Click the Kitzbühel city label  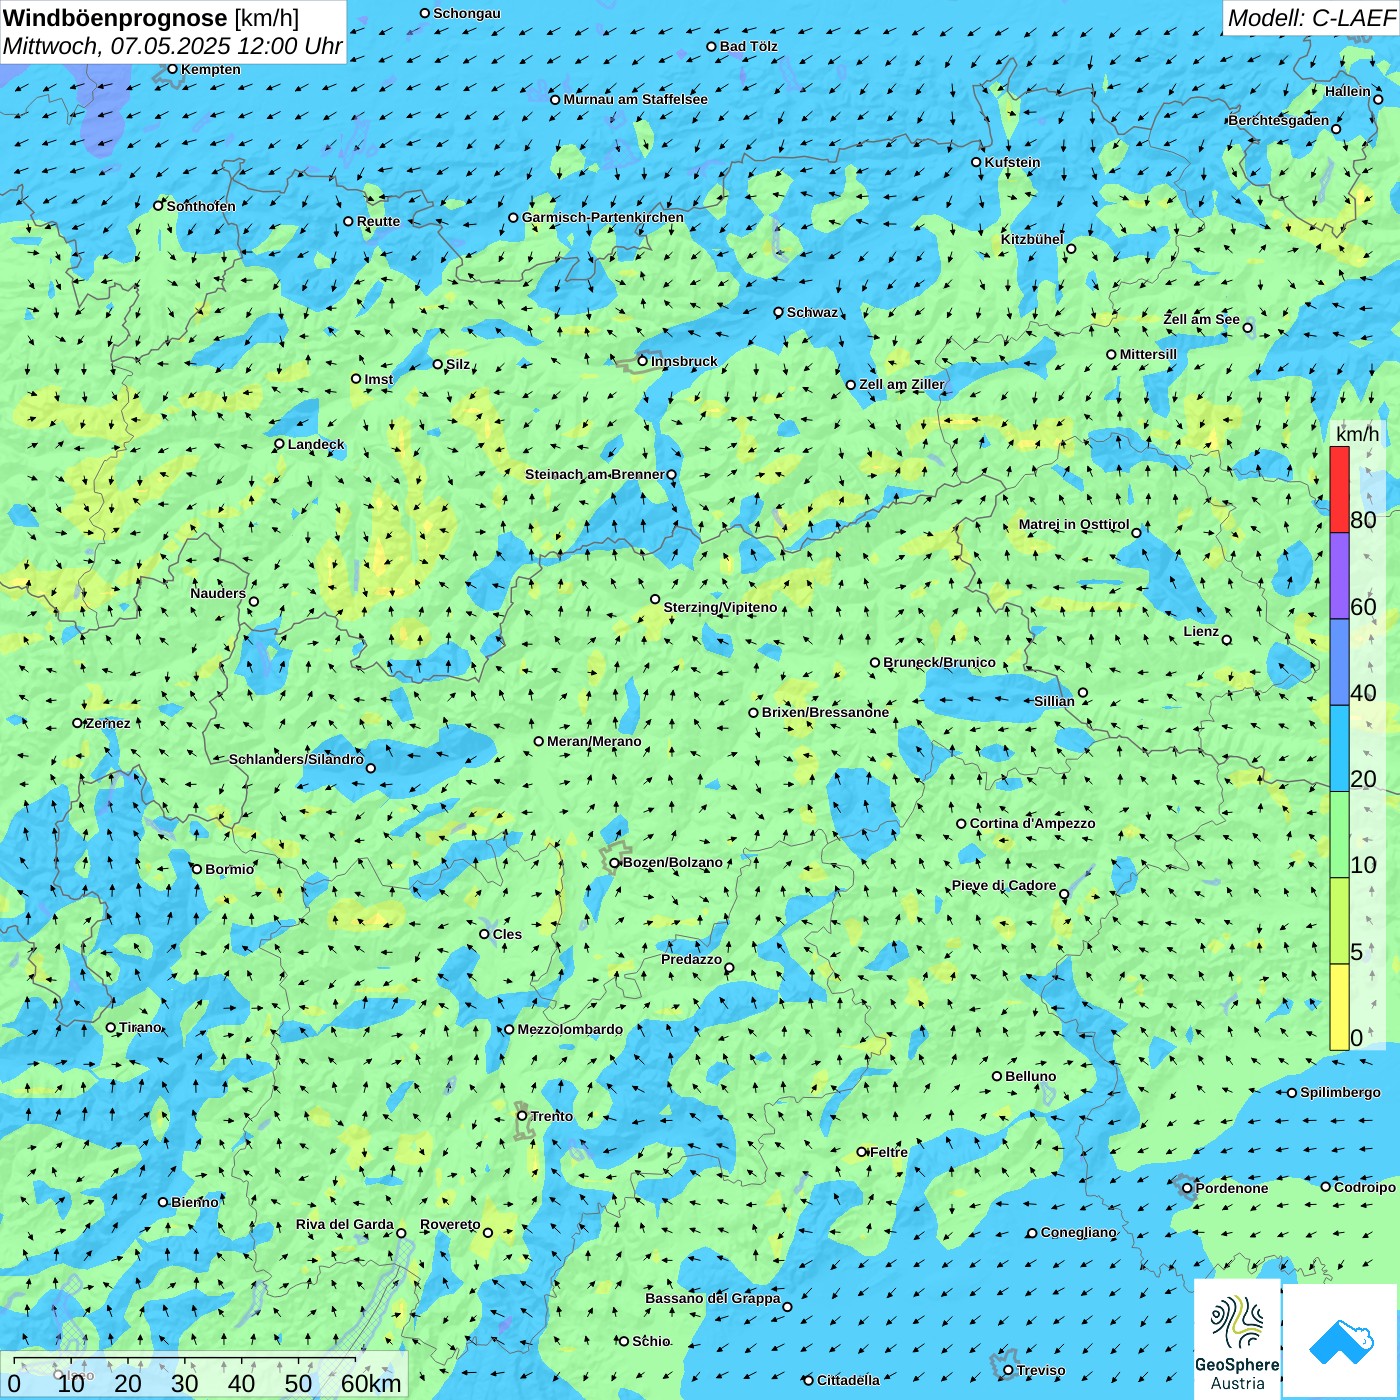click(x=1032, y=239)
